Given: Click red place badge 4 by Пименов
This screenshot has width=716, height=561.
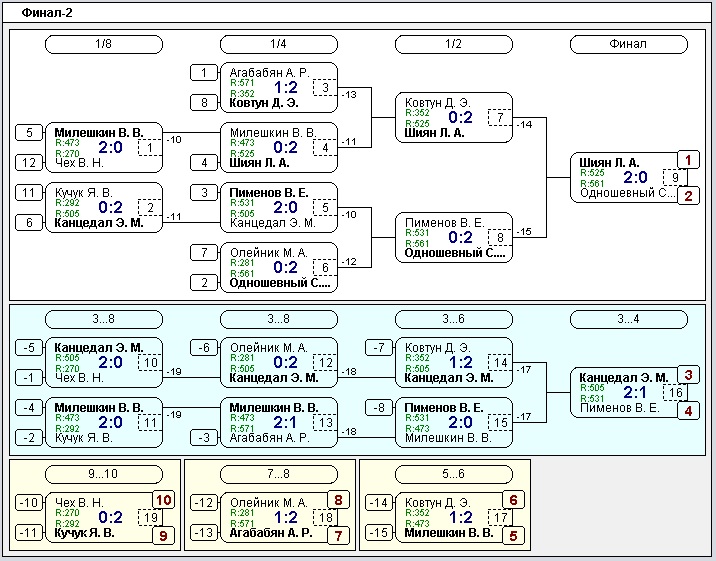Looking at the screenshot, I should [688, 411].
